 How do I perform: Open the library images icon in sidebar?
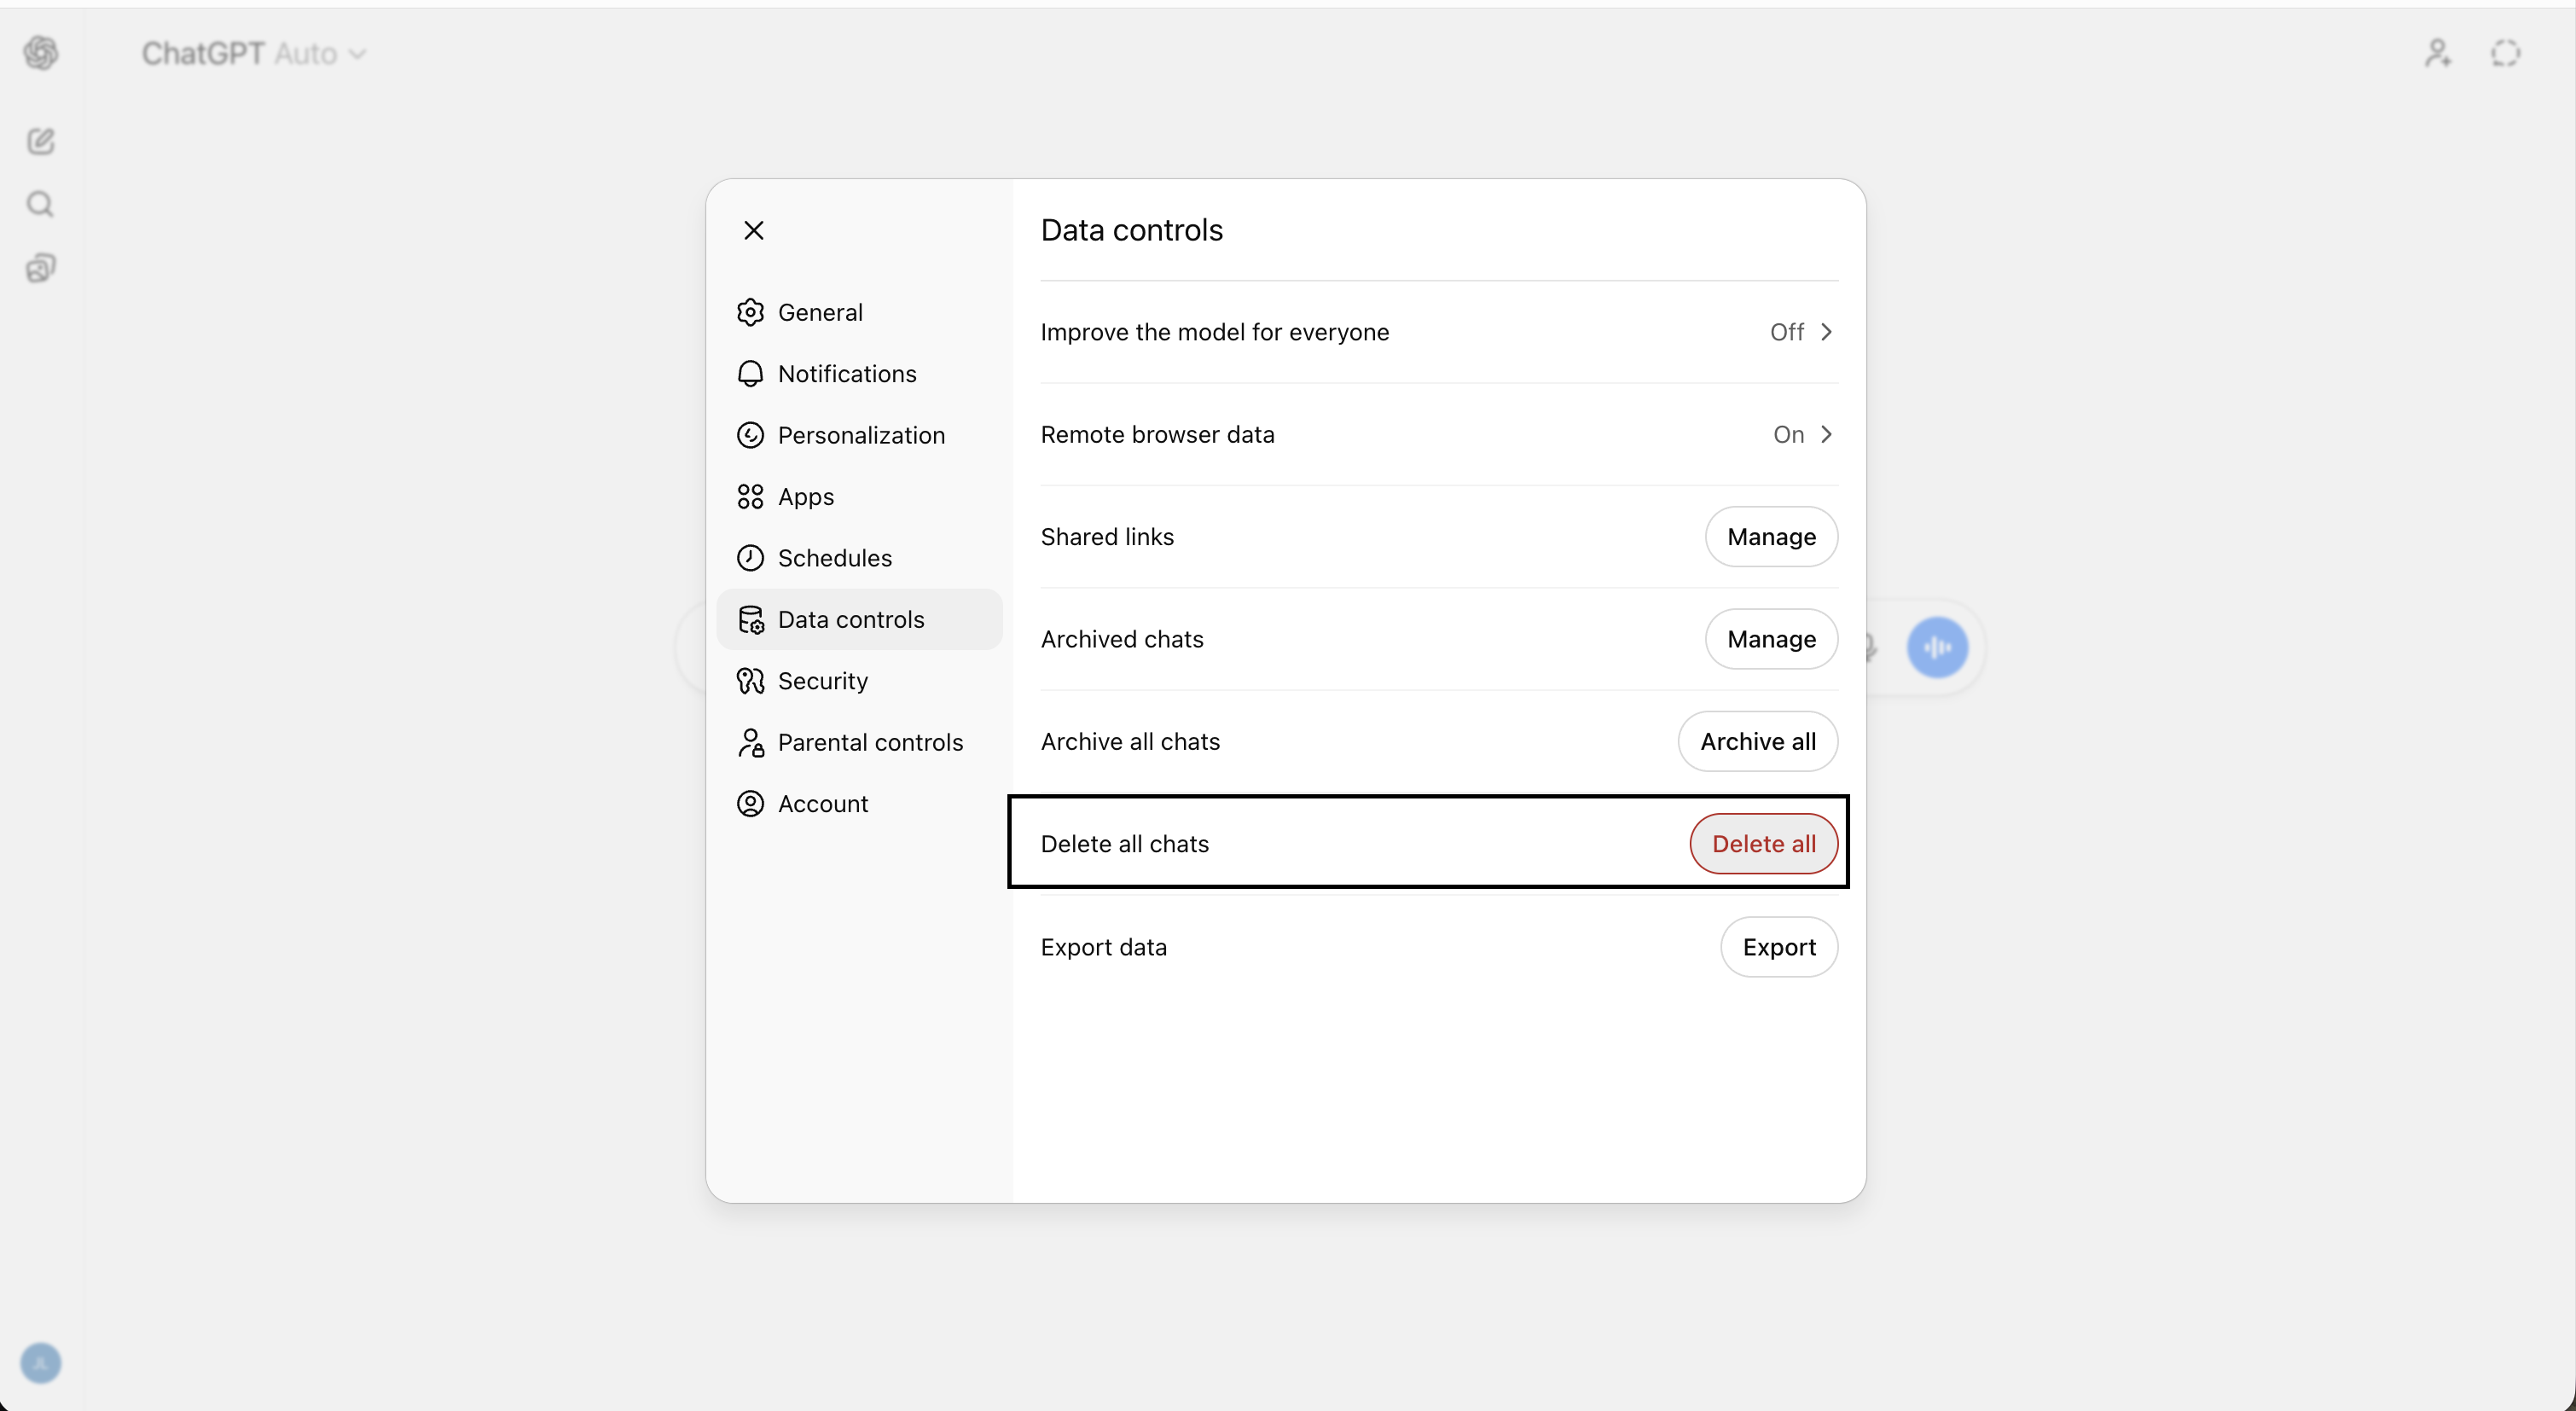41,268
